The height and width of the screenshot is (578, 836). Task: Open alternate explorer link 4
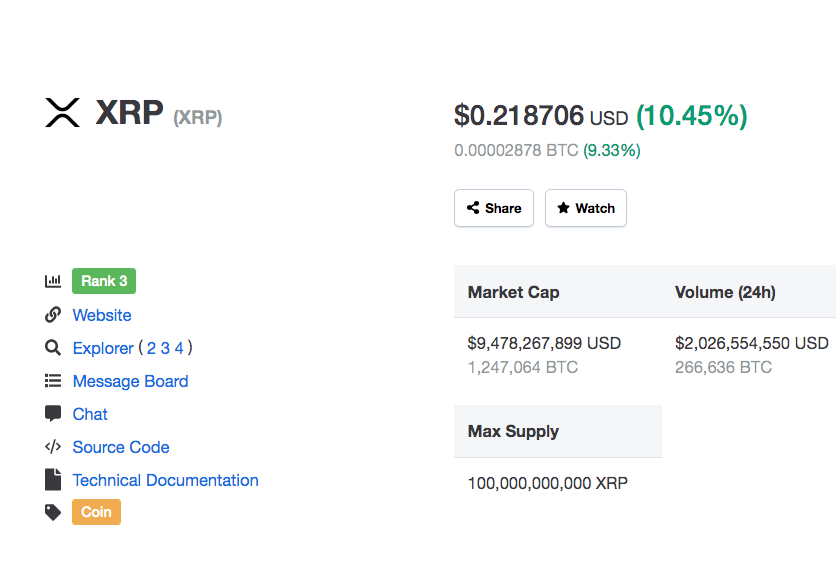click(x=179, y=348)
